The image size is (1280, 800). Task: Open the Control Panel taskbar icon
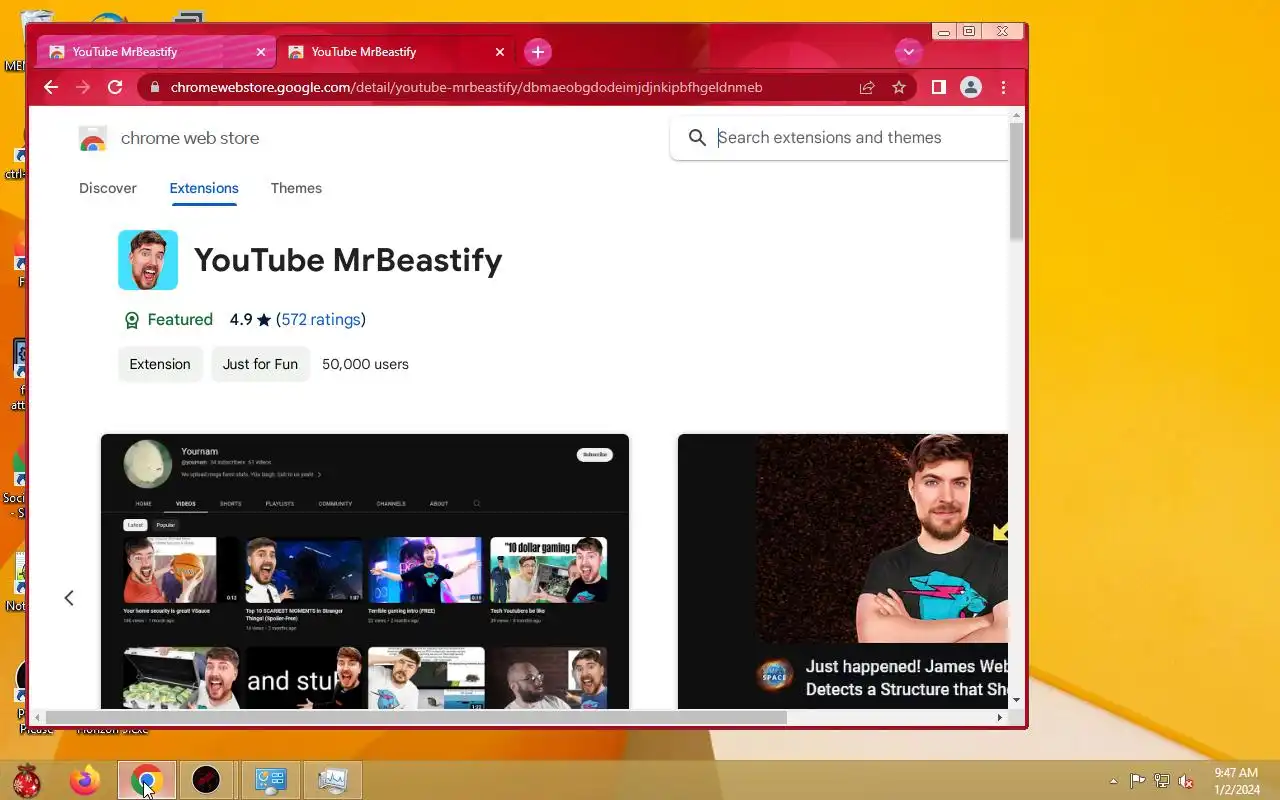point(270,780)
